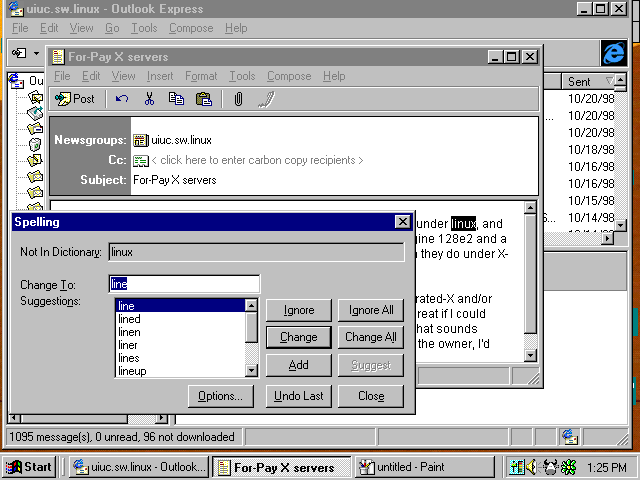Click suggestions list scroll down arrow
Image resolution: width=640 pixels, height=480 pixels.
(251, 370)
